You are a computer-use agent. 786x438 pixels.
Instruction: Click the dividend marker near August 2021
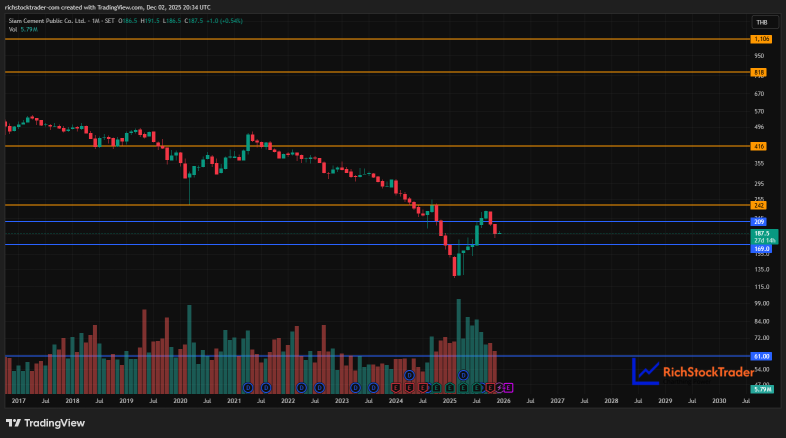(266, 388)
